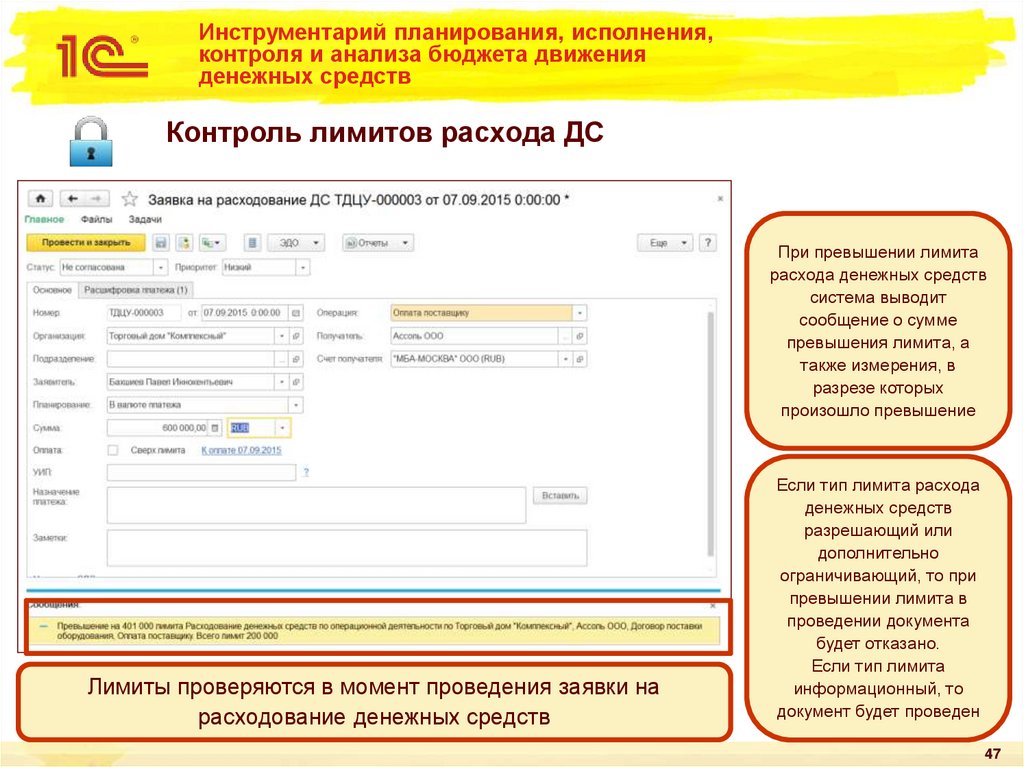The width and height of the screenshot is (1024, 767).
Task: Click the Назначение платежа text area
Action: [316, 505]
